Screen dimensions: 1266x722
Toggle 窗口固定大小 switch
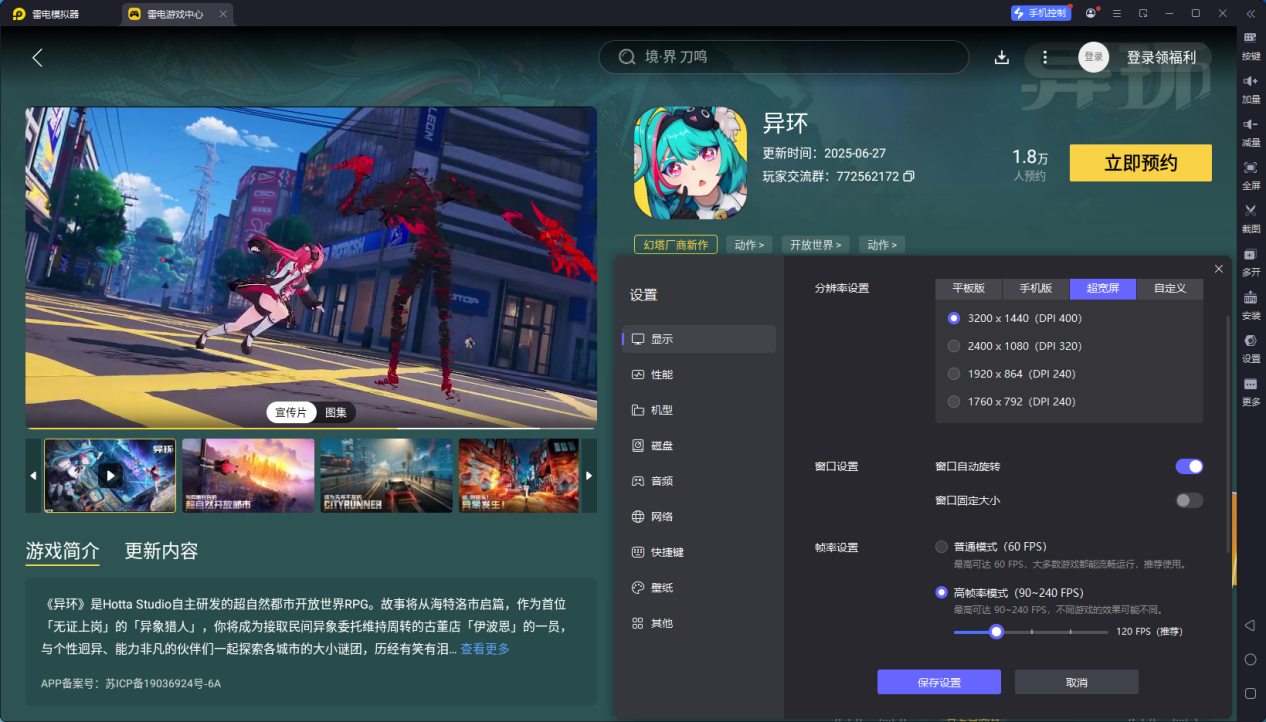coord(1189,500)
